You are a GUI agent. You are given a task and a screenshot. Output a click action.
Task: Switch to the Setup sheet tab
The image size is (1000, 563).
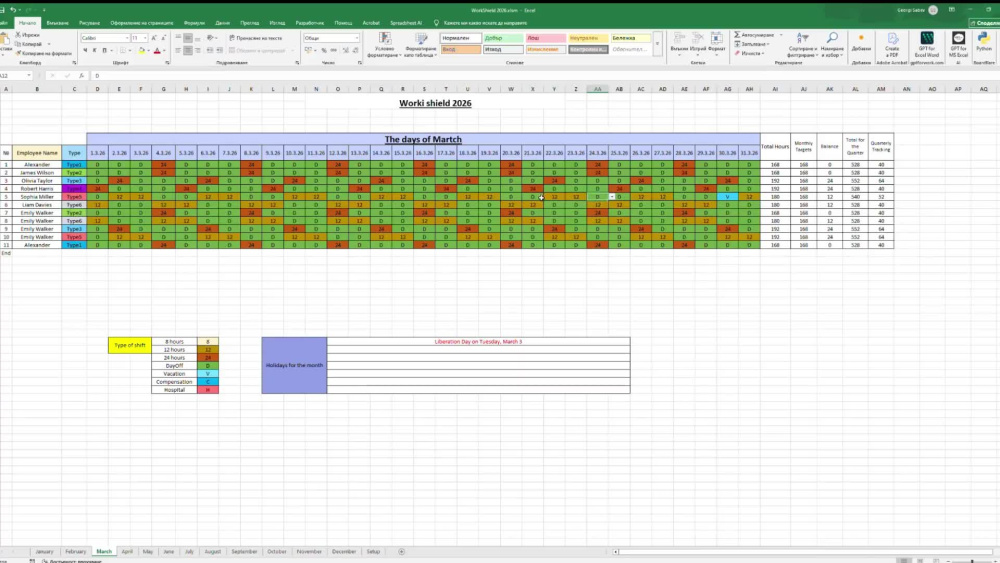373,552
